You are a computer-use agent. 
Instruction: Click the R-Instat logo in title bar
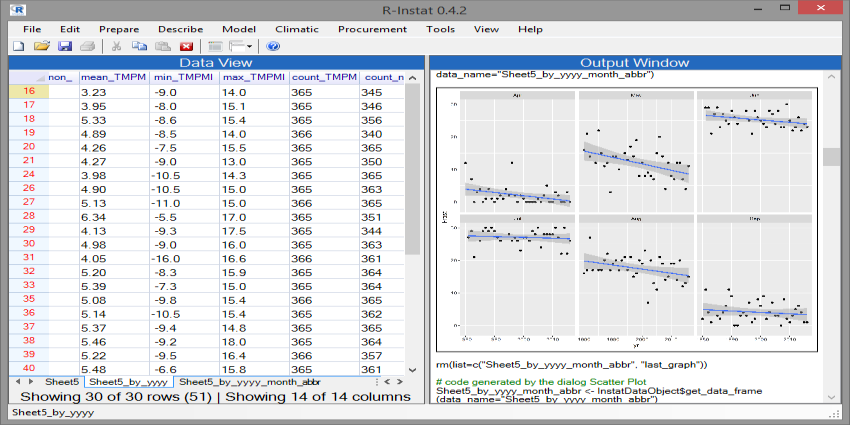(19, 9)
